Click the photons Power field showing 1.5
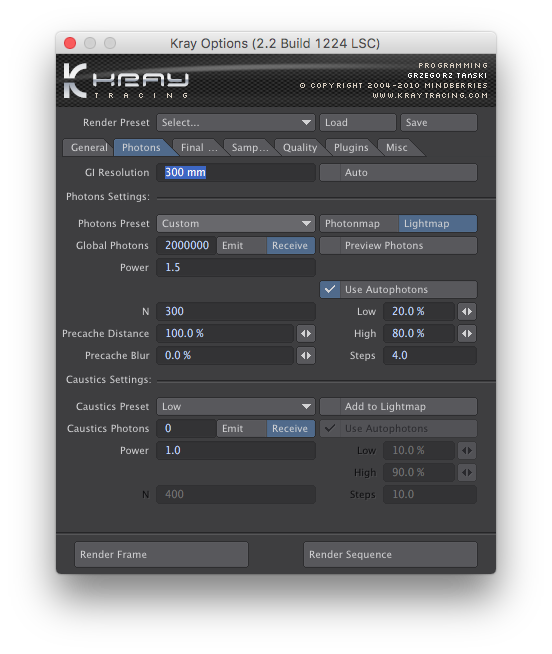This screenshot has width=552, height=654. pyautogui.click(x=236, y=267)
